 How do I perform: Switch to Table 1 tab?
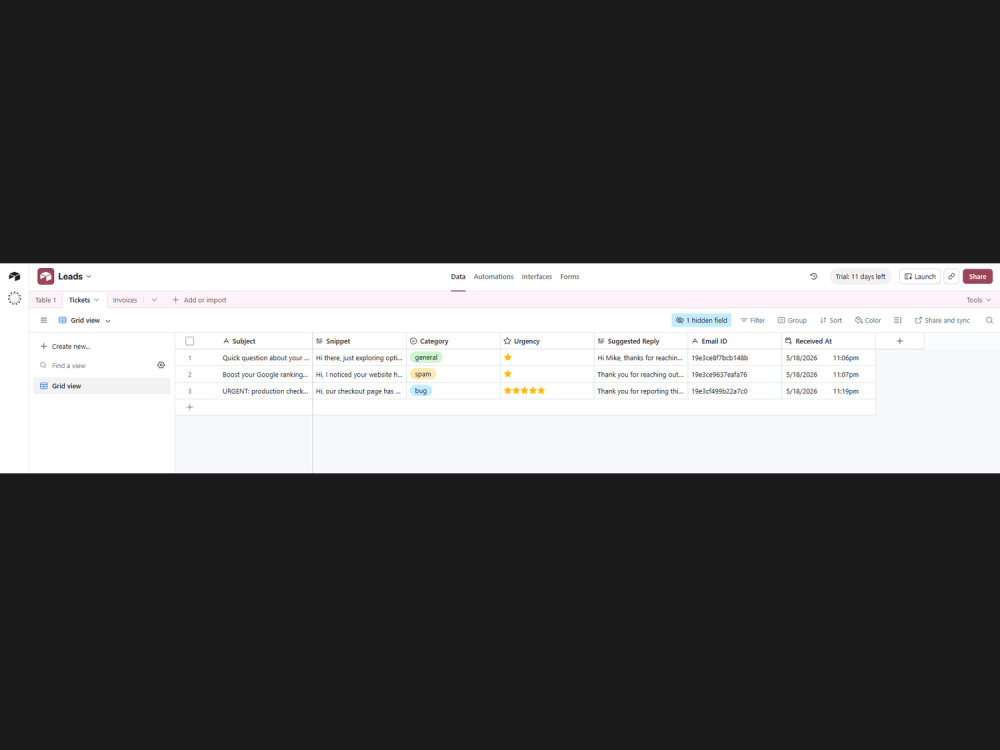pyautogui.click(x=45, y=300)
